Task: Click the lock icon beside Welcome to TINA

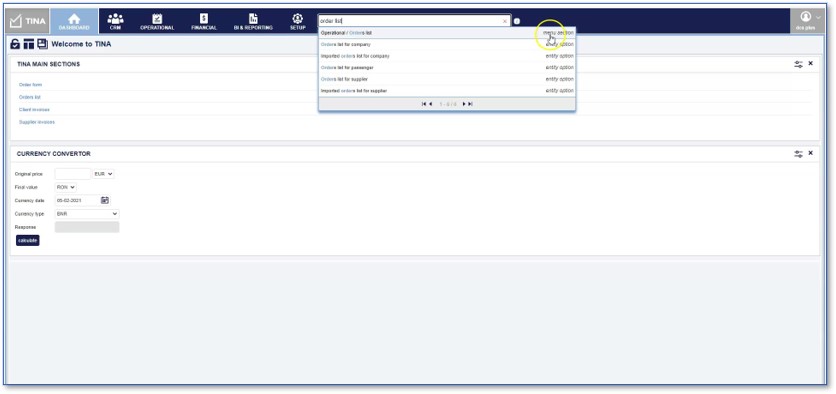Action: point(15,44)
